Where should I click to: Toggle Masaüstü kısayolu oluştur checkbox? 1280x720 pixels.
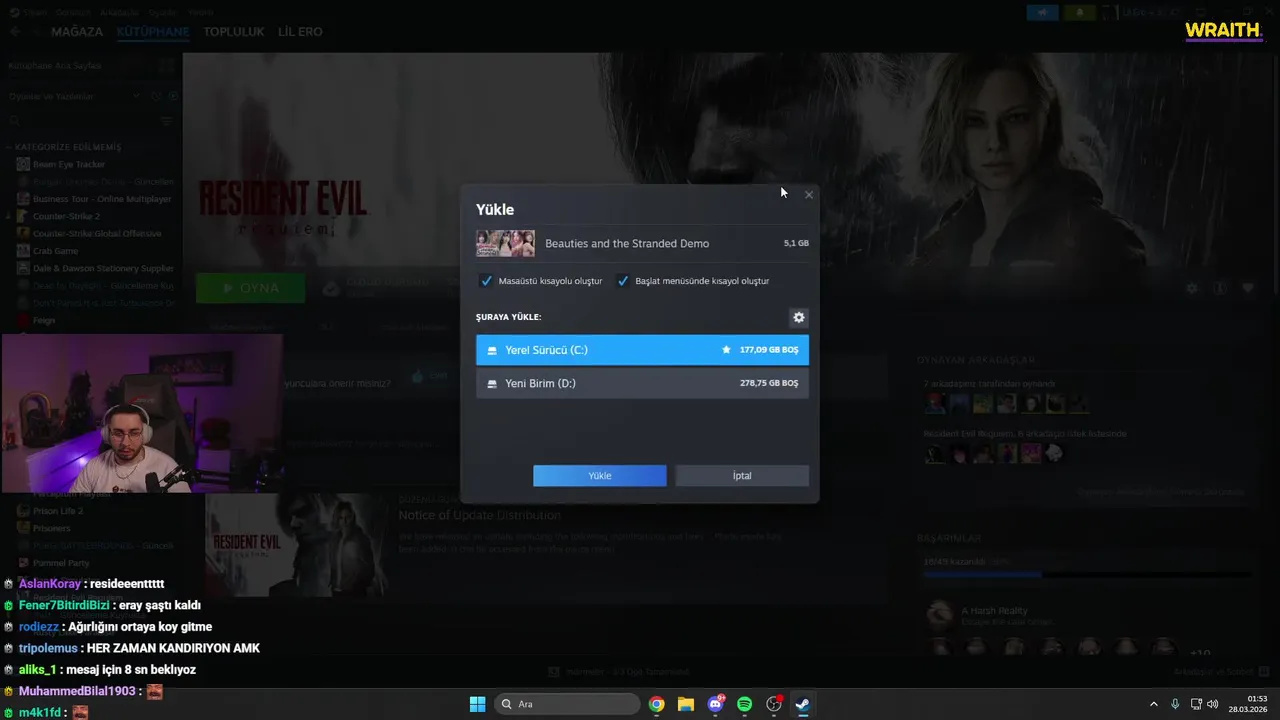pos(487,281)
